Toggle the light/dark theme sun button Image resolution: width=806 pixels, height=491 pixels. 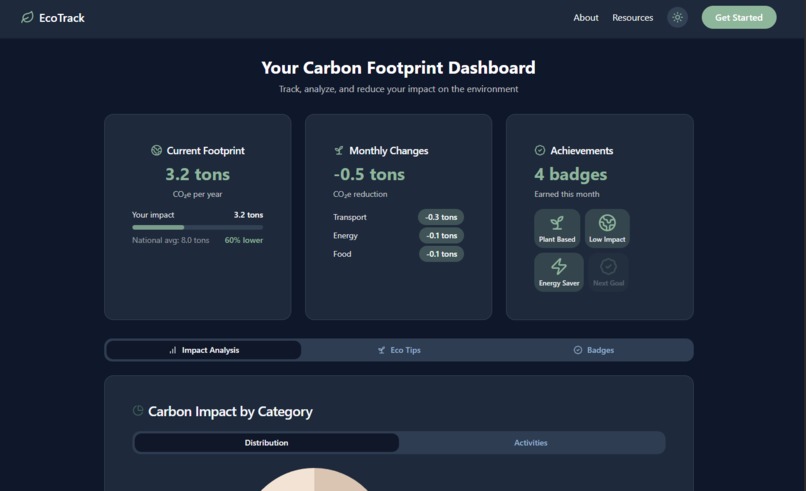[x=677, y=17]
